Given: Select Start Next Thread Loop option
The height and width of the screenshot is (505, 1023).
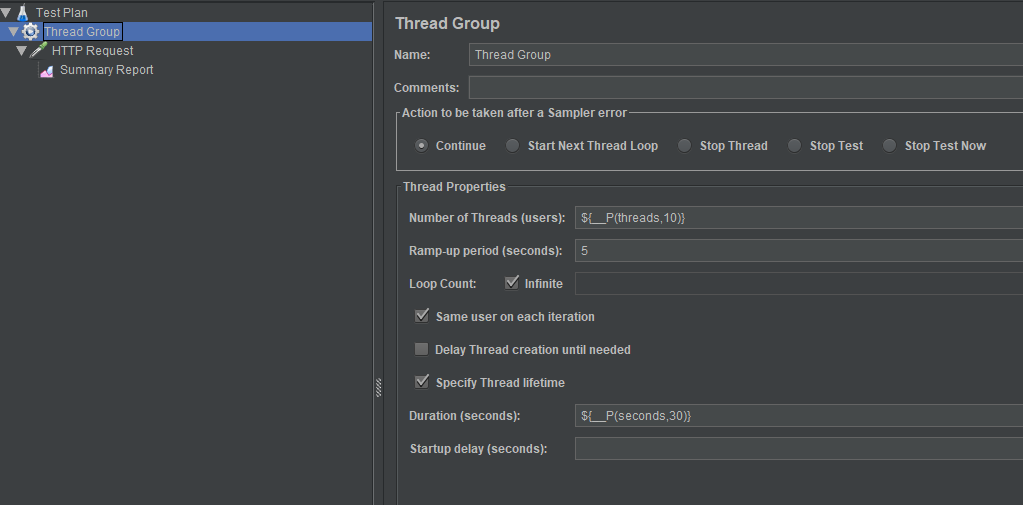Looking at the screenshot, I should point(512,146).
